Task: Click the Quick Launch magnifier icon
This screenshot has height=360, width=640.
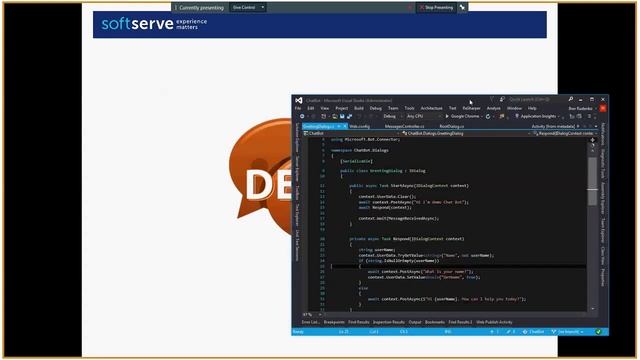Action: pos(571,100)
